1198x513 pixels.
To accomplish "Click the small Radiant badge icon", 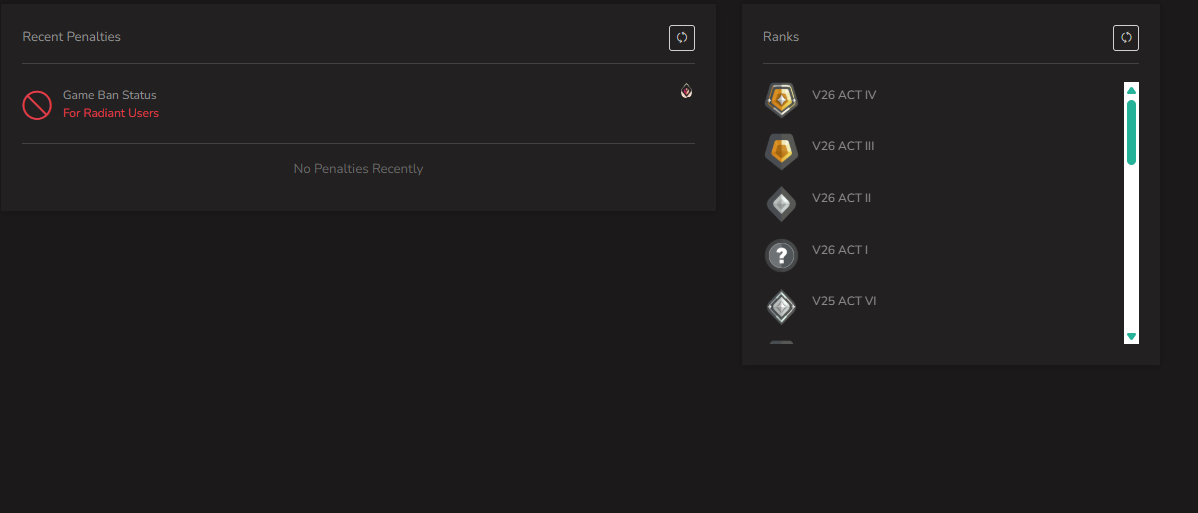I will [687, 91].
